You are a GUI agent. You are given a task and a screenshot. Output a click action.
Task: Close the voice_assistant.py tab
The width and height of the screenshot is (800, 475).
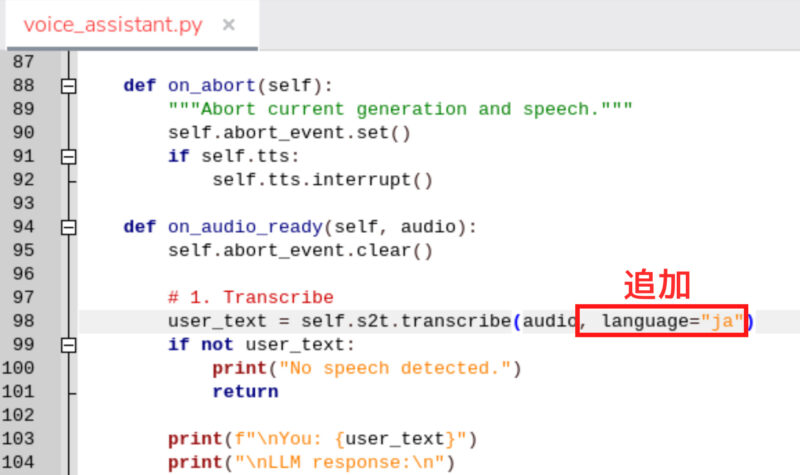[x=229, y=24]
